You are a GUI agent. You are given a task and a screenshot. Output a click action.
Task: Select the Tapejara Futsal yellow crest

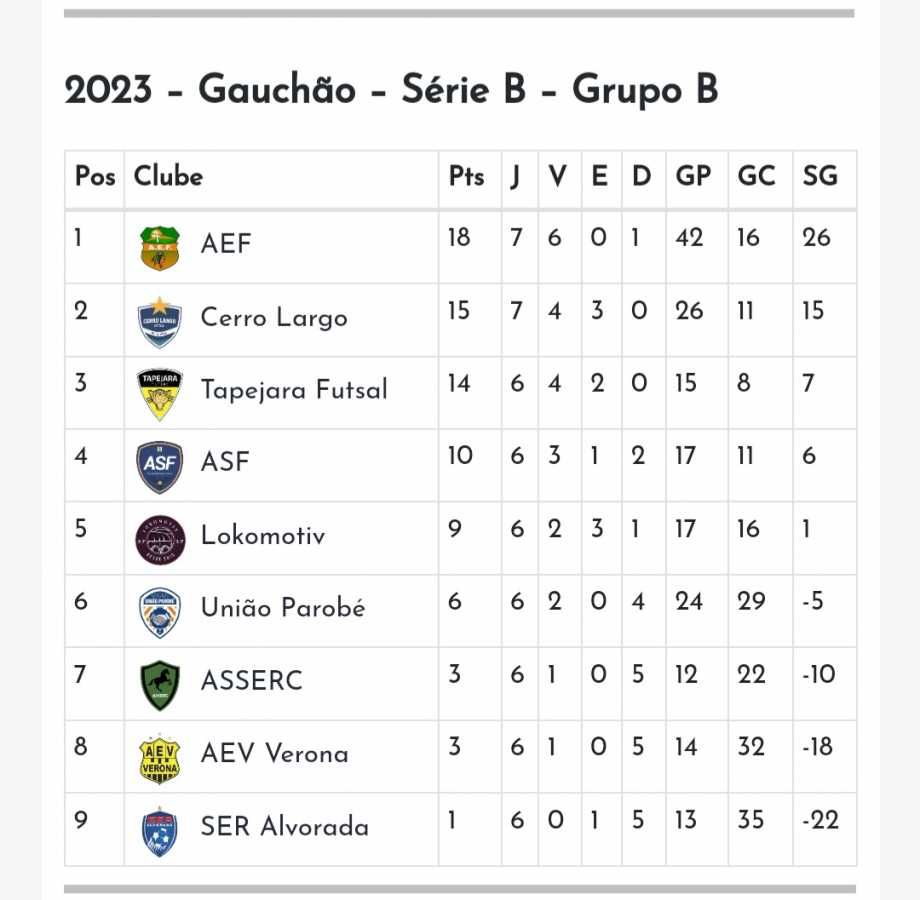[160, 394]
